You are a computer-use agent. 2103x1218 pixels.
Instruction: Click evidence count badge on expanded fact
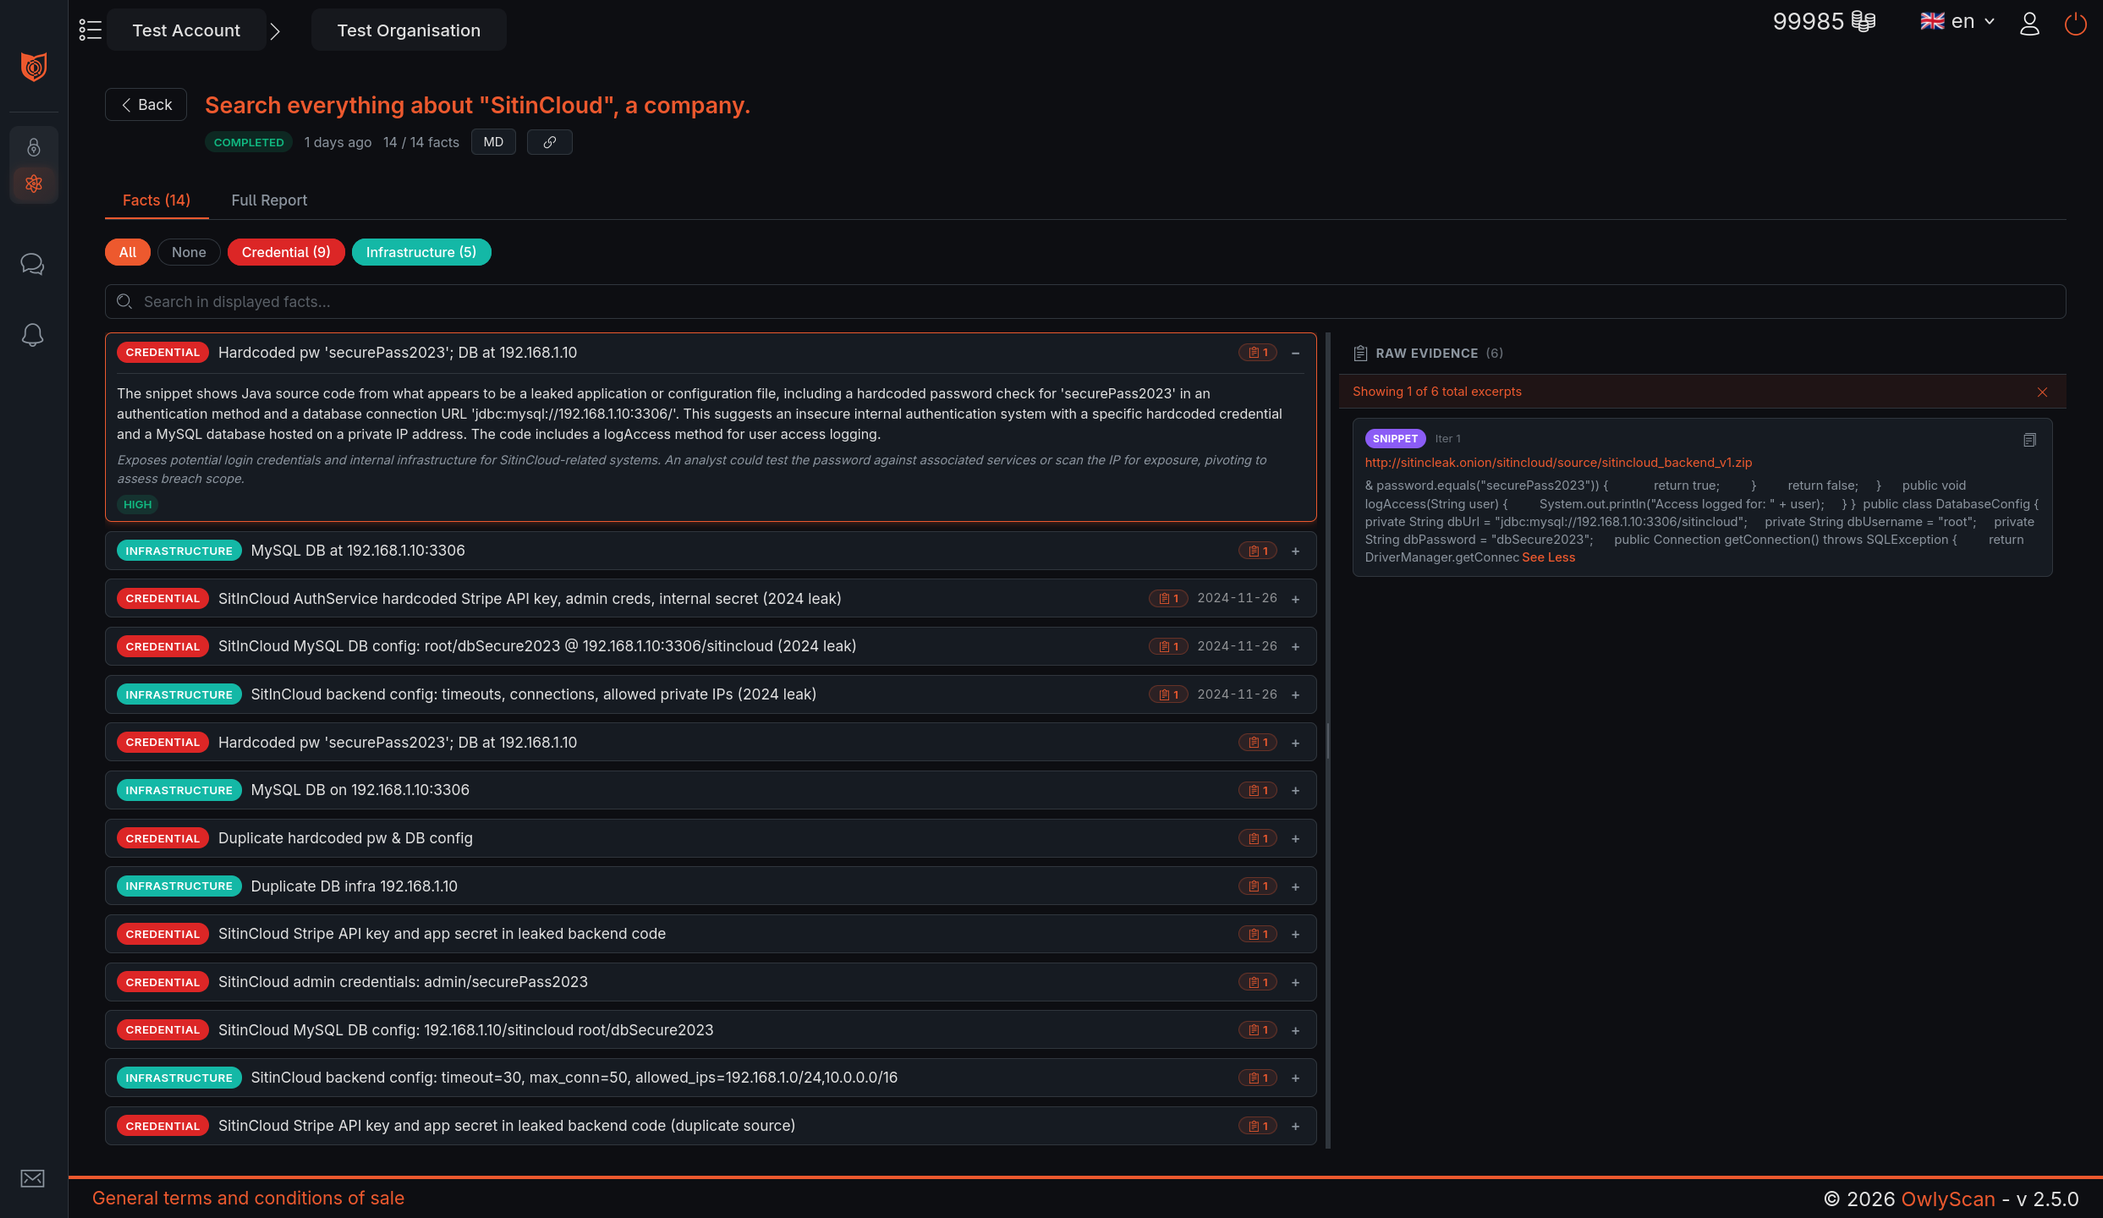(x=1257, y=353)
